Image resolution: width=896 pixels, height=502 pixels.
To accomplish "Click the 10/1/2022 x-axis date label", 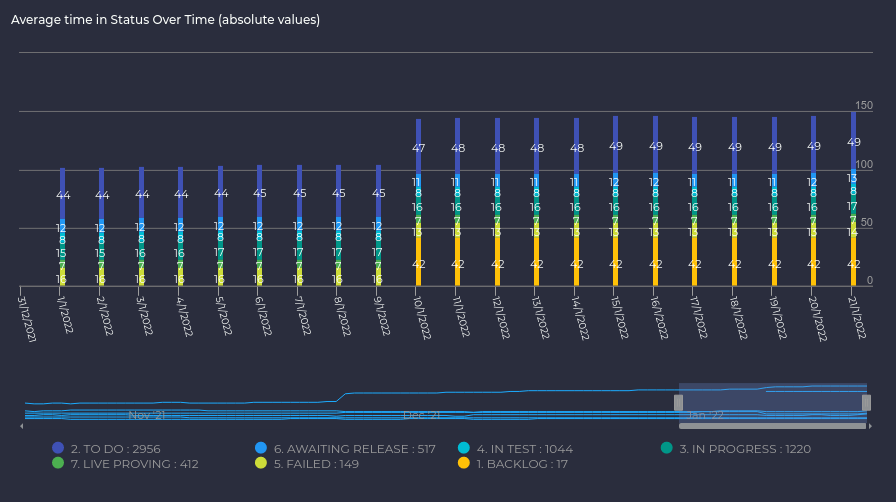I will (422, 318).
